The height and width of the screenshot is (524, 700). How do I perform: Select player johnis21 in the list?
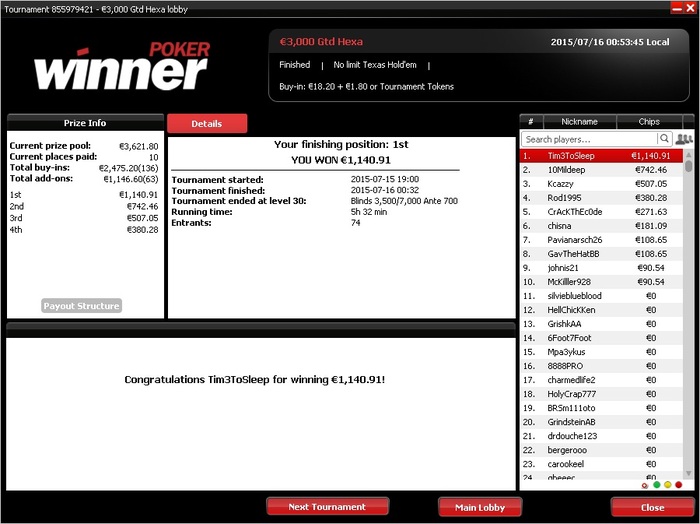601,268
